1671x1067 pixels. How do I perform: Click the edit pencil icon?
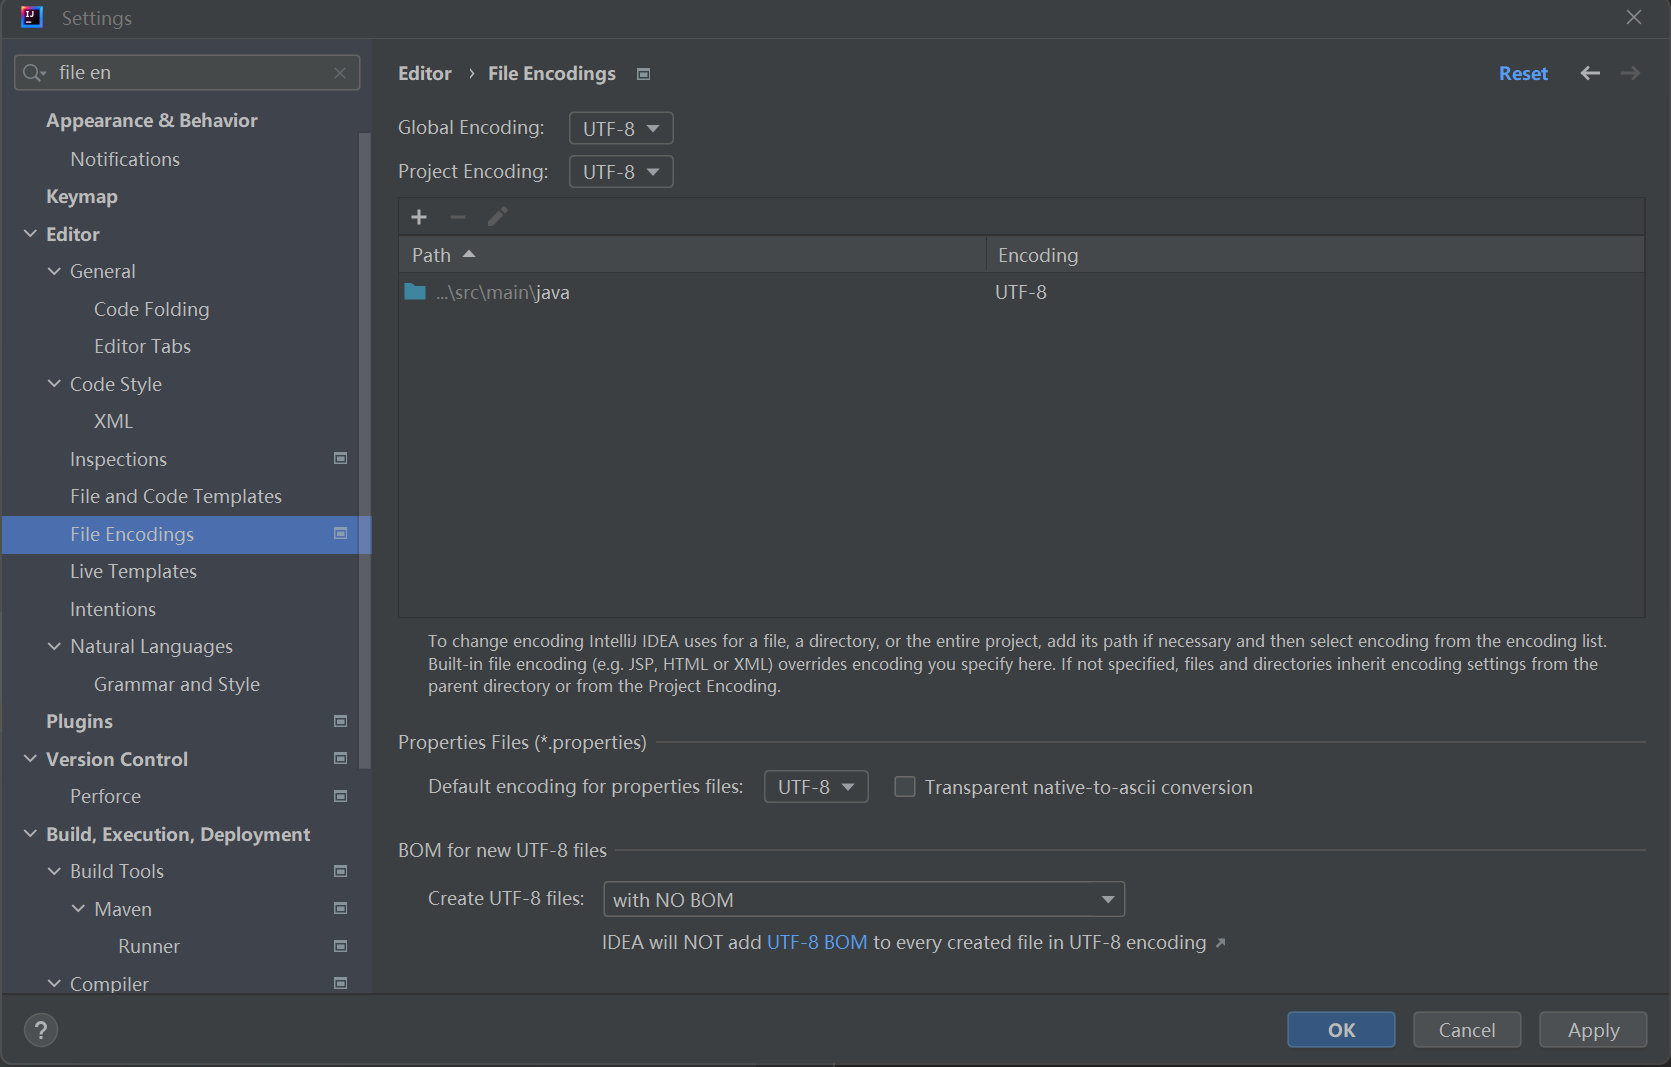pyautogui.click(x=497, y=217)
